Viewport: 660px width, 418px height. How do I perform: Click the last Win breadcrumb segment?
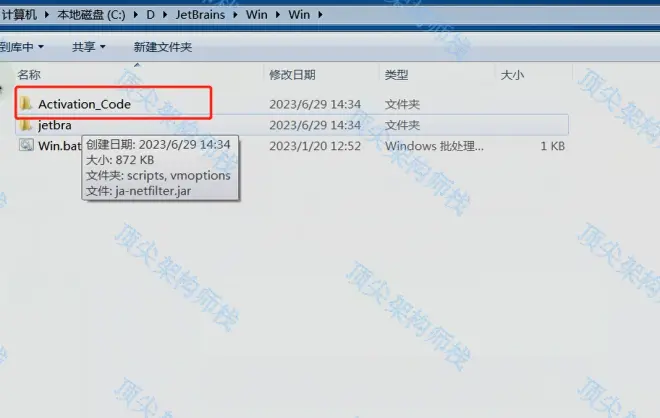click(x=299, y=15)
